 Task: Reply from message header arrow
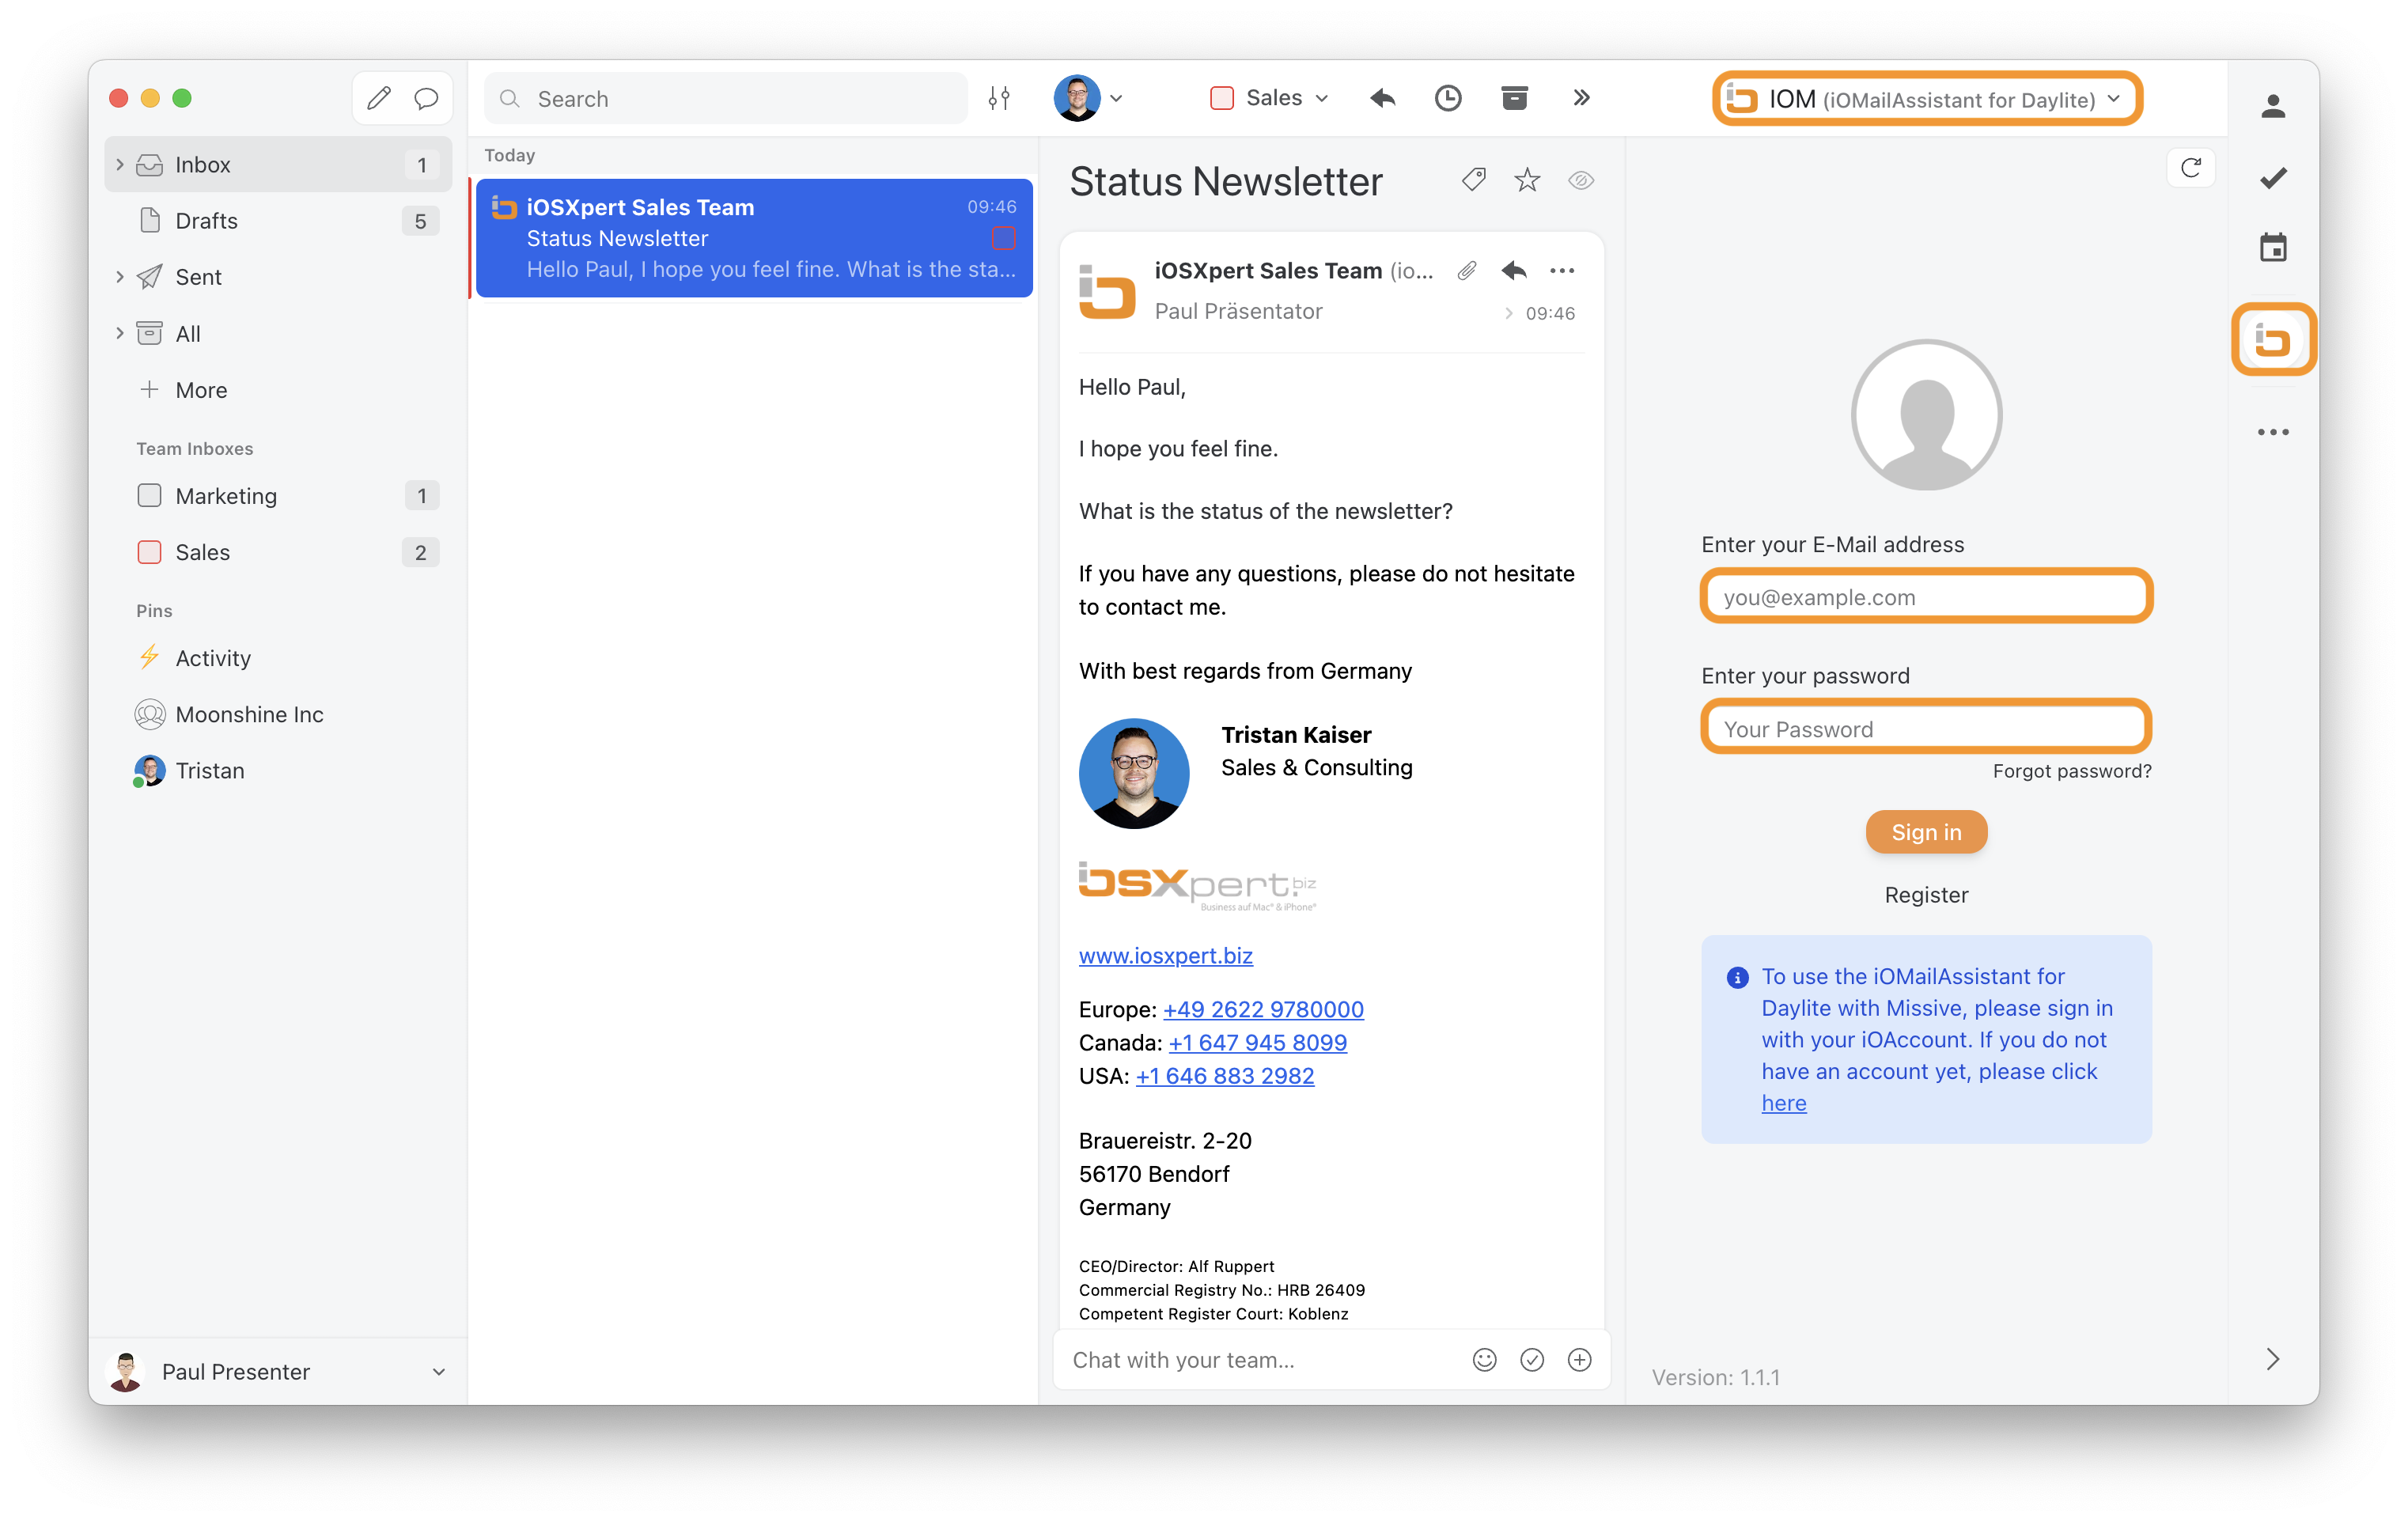1514,270
